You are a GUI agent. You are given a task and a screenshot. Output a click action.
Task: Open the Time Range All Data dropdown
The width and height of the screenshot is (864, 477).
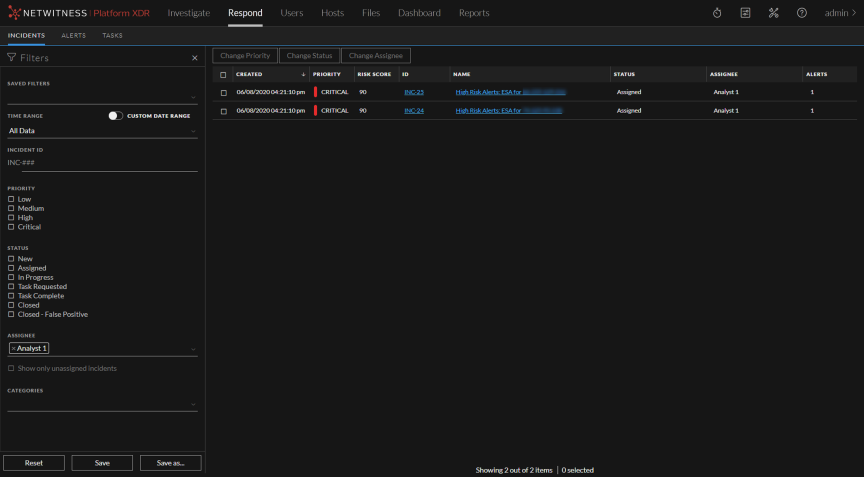point(102,131)
